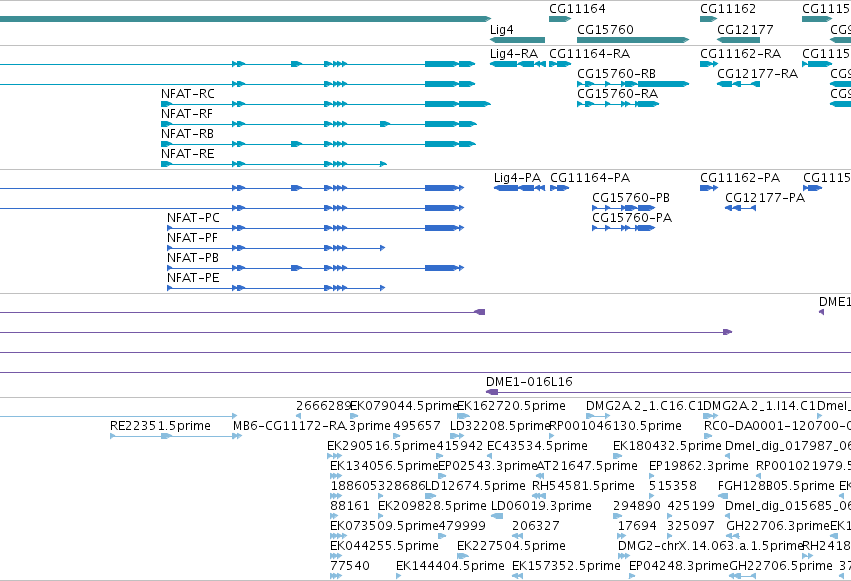Click the CG12177 gene label
Viewport: 851px width, 581px height.
coord(745,29)
